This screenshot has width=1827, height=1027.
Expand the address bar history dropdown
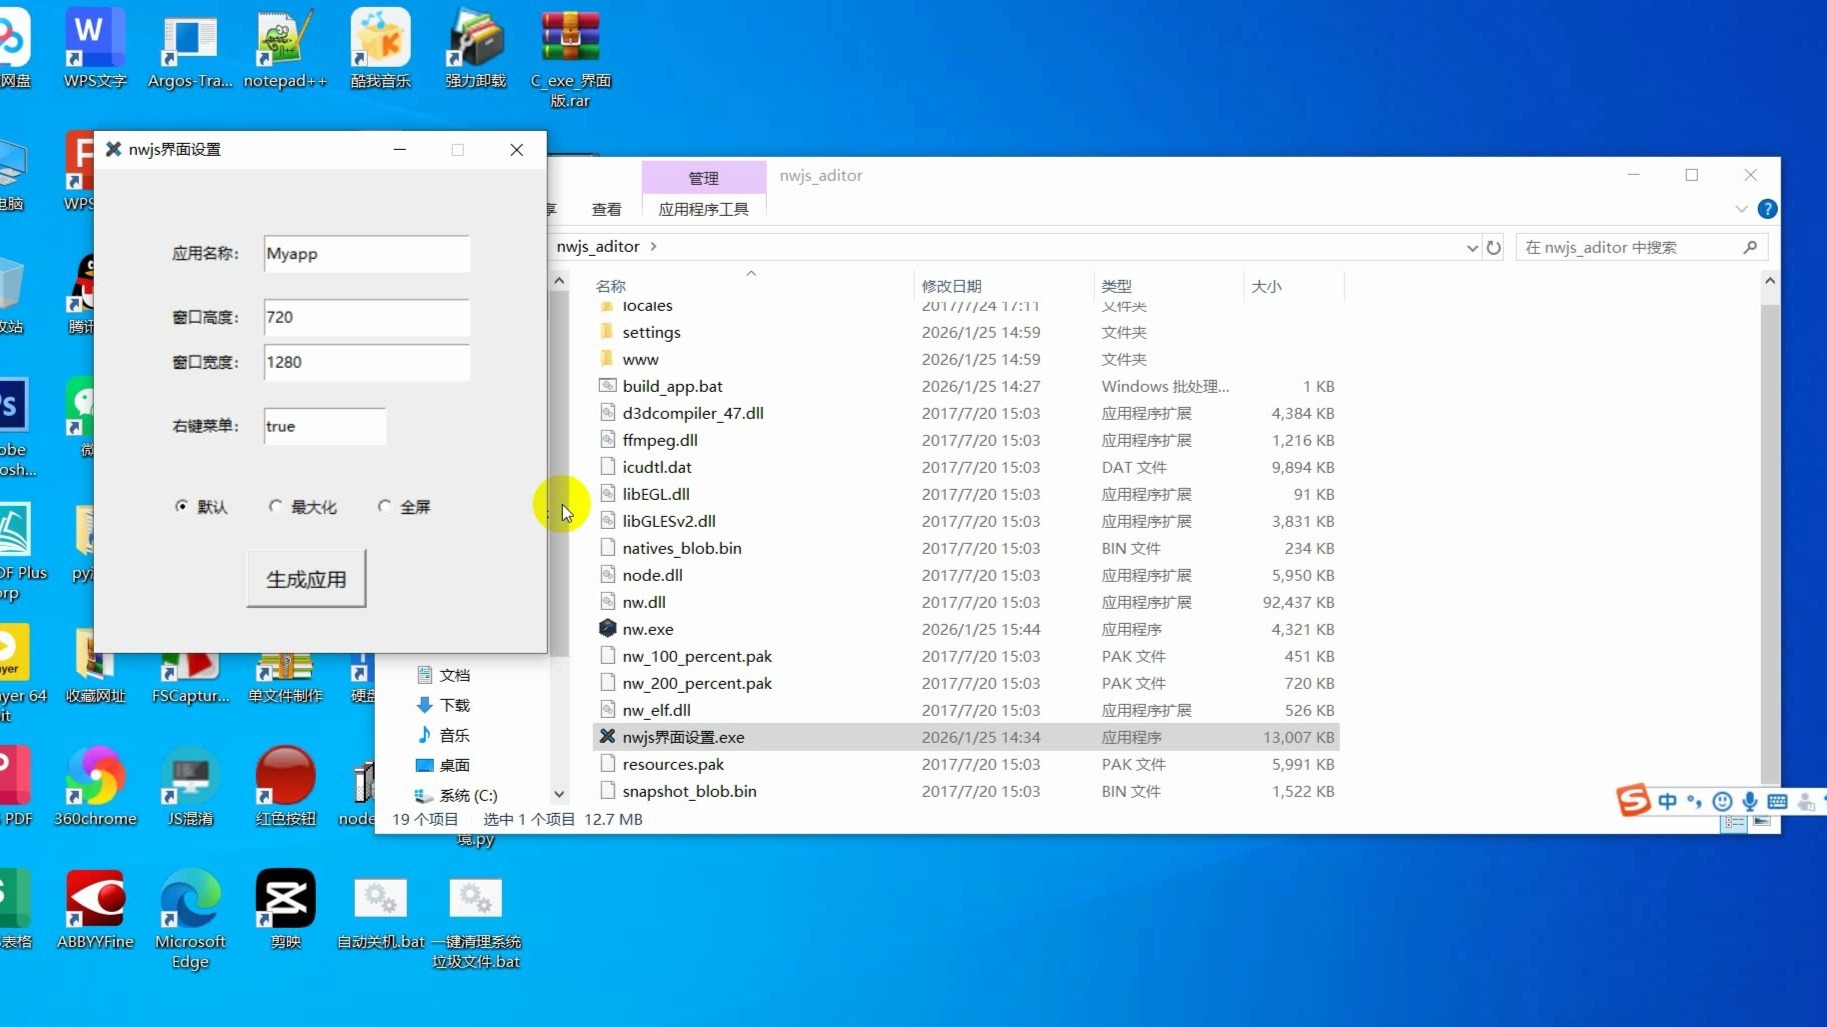[x=1471, y=248]
